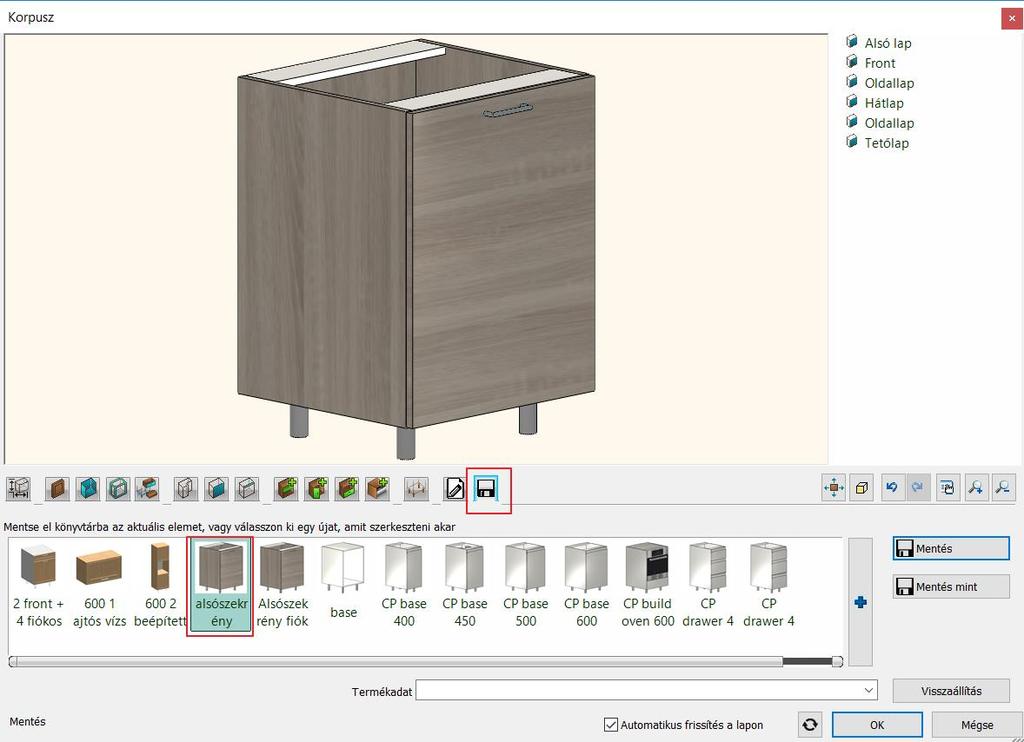This screenshot has height=742, width=1024.
Task: Confirm with the OK button
Action: 877,724
